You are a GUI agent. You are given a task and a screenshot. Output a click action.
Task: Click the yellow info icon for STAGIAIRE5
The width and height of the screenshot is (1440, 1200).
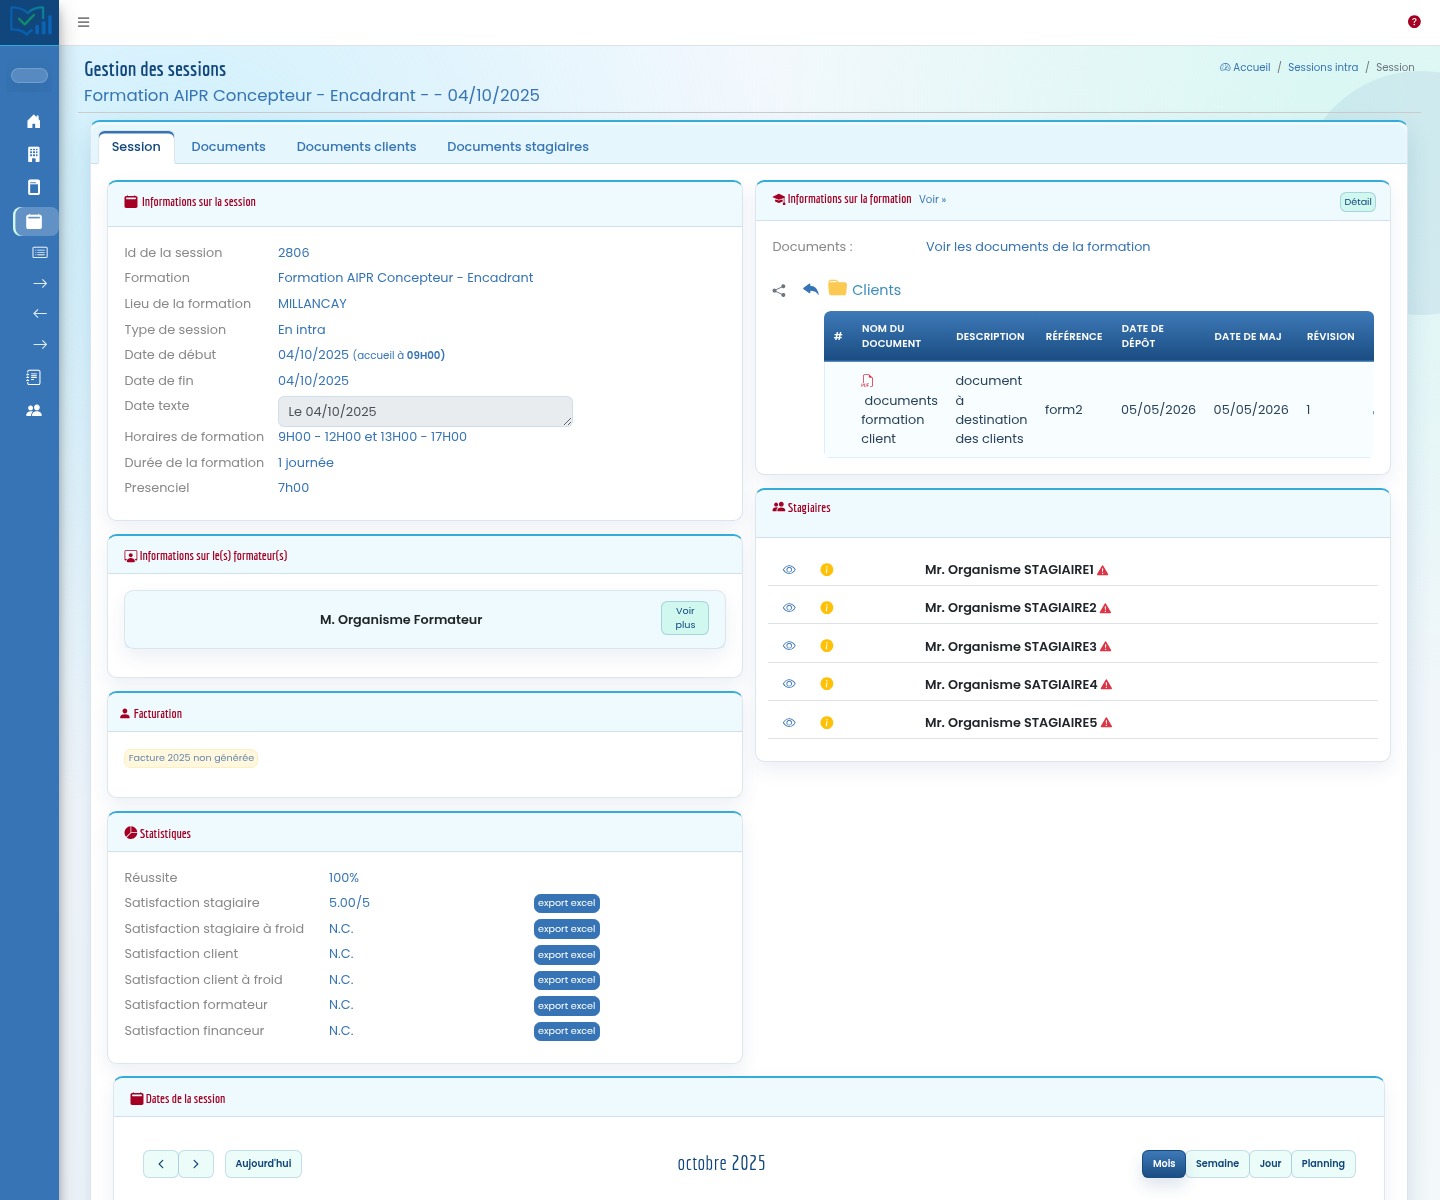(x=827, y=723)
